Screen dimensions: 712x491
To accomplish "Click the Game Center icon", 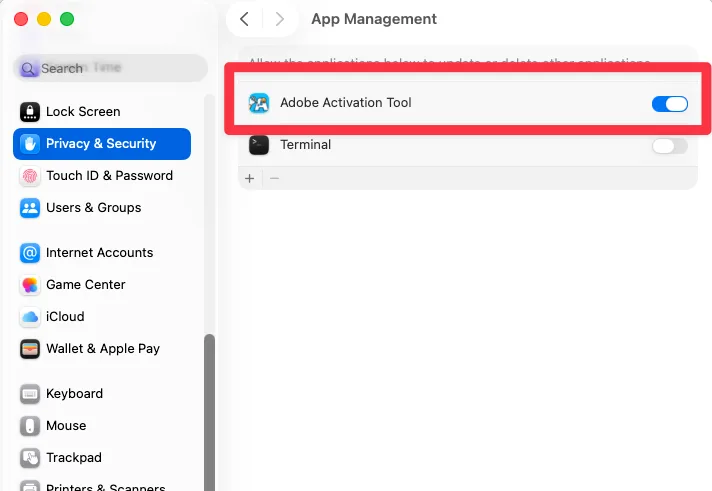I will [x=30, y=285].
